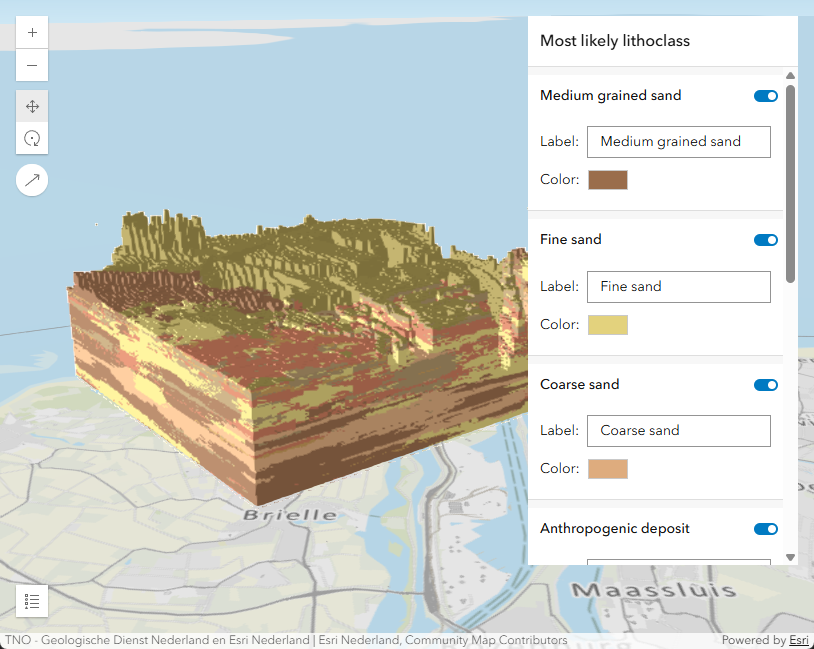
Task: Turn off Anthropogenic deposit switch
Action: [x=765, y=529]
